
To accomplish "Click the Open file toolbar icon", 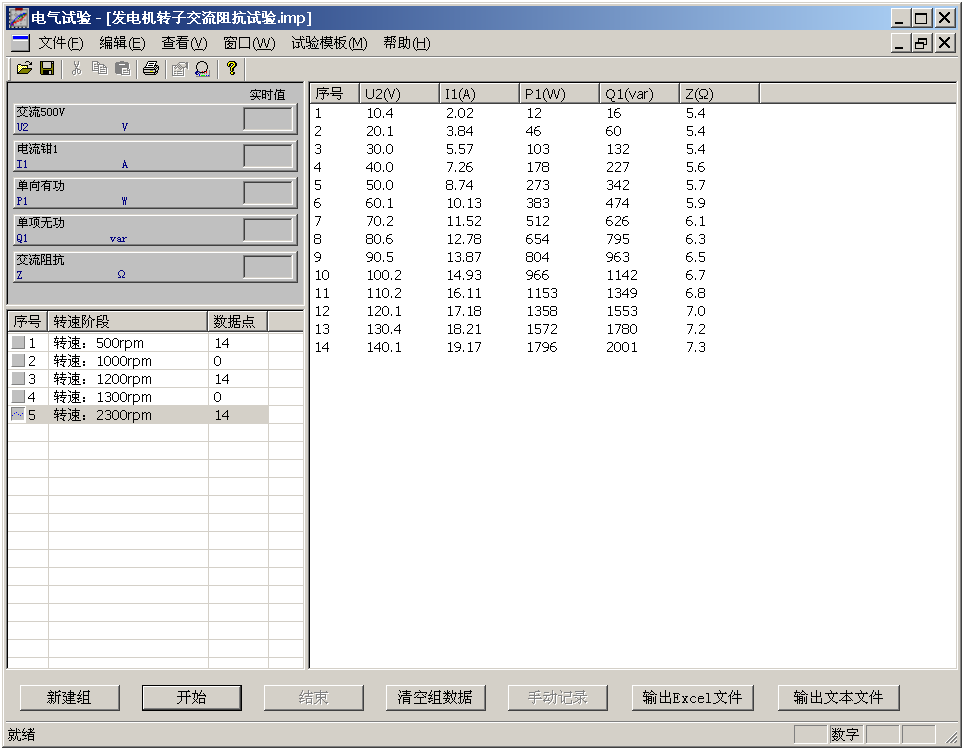I will point(23,68).
